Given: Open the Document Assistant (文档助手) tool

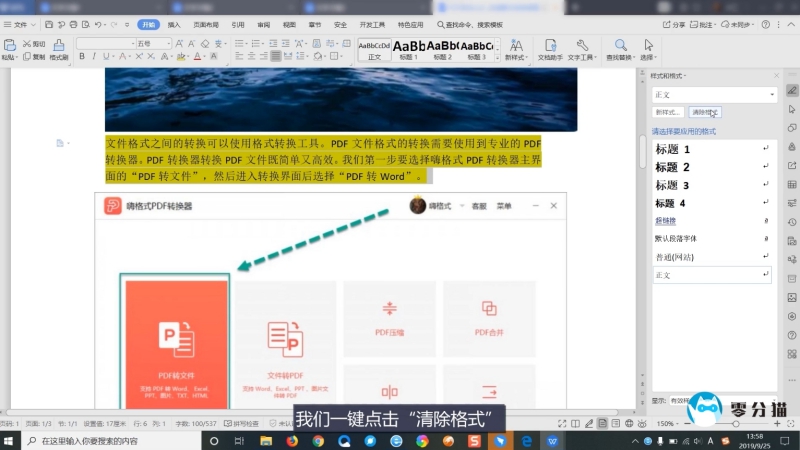Looking at the screenshot, I should (550, 49).
